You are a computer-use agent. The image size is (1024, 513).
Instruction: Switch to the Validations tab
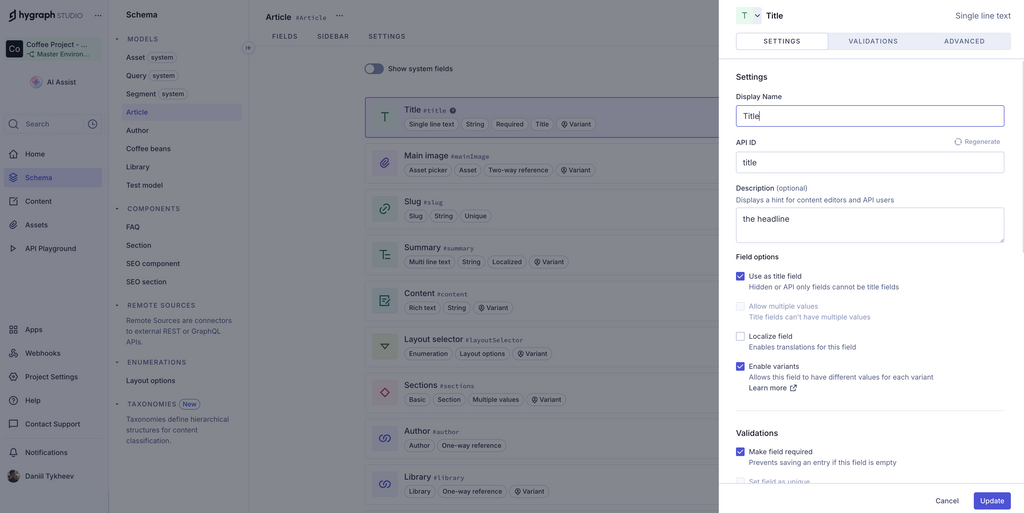click(873, 41)
